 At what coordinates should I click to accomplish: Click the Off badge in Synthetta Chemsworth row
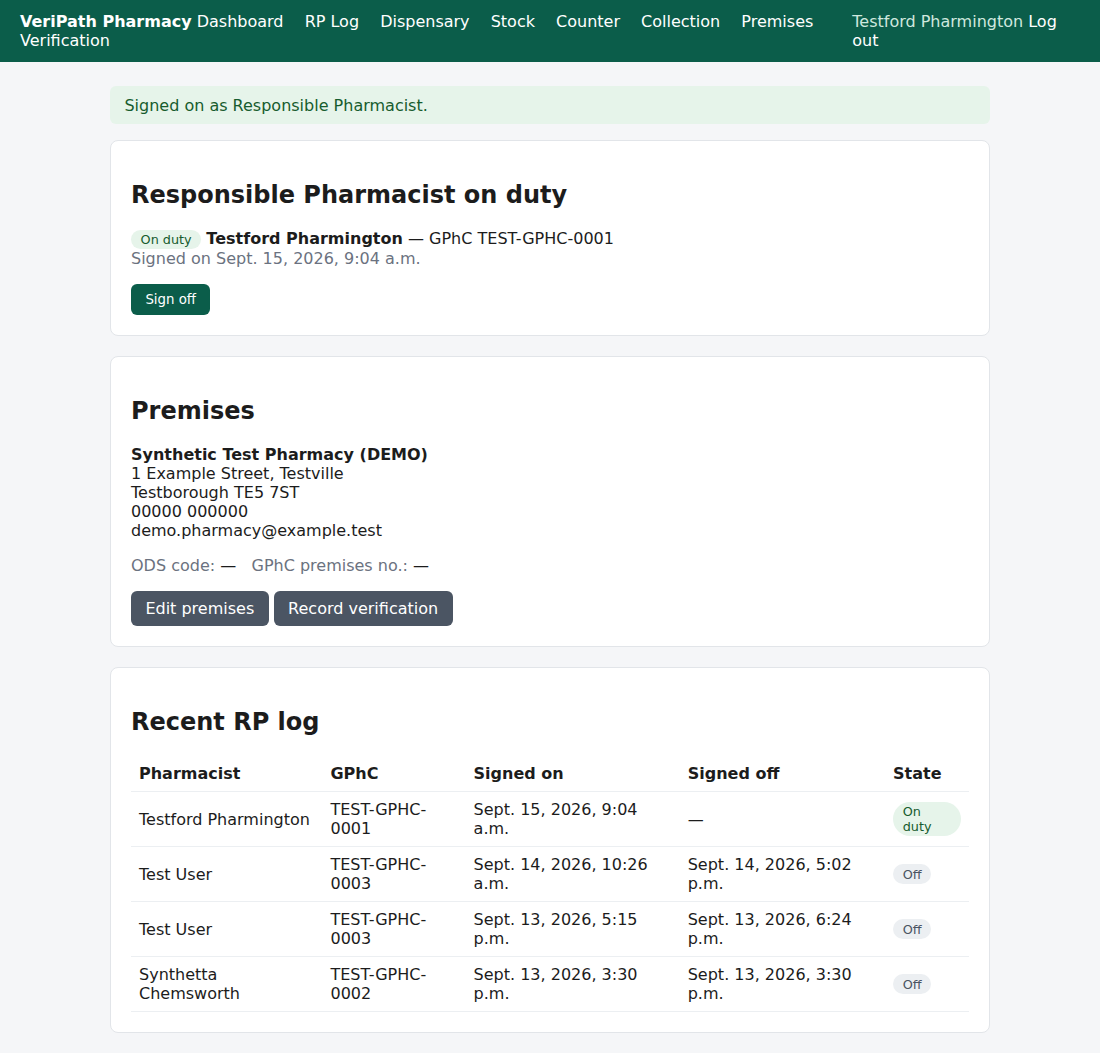(x=911, y=984)
